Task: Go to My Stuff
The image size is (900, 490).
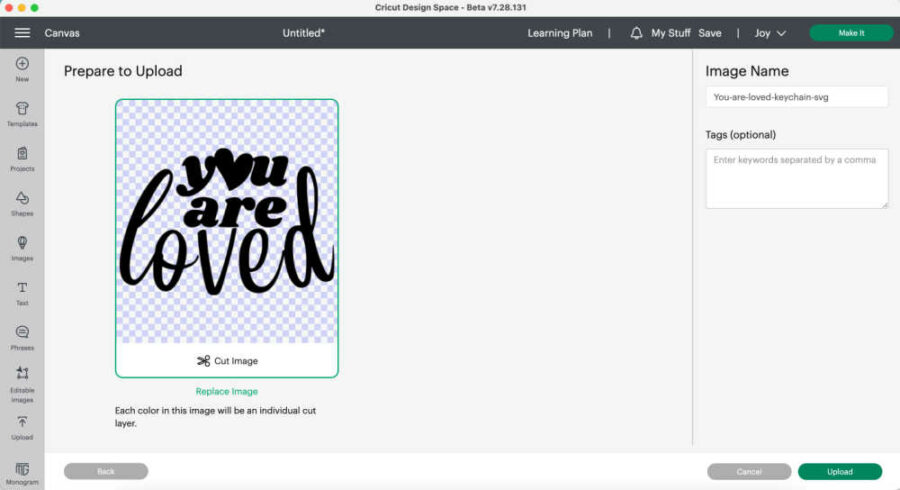Action: 670,33
